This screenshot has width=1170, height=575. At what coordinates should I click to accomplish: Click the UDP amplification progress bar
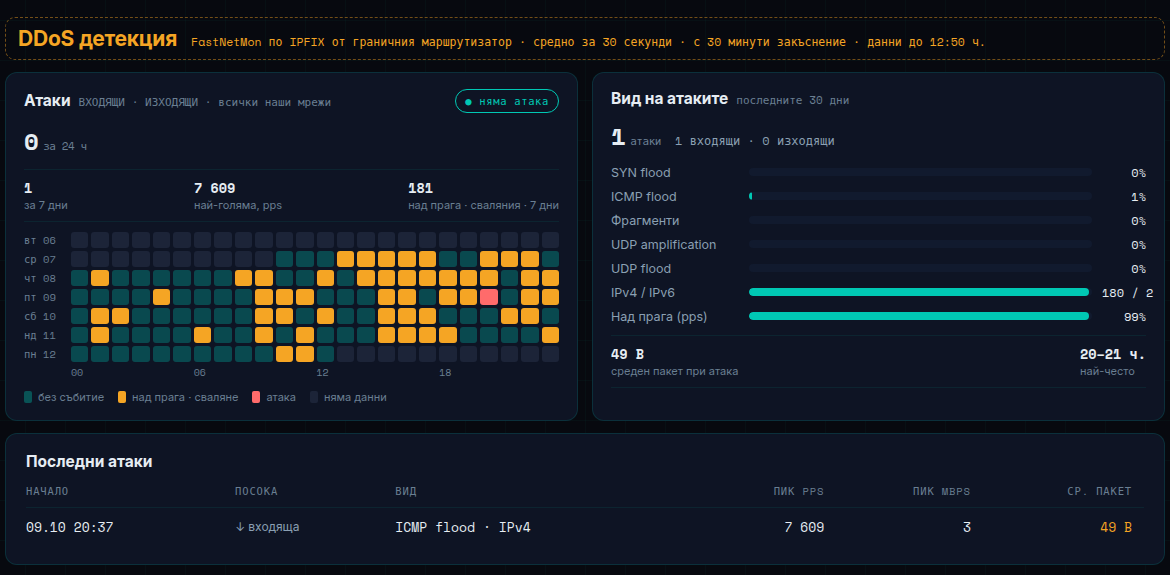919,245
